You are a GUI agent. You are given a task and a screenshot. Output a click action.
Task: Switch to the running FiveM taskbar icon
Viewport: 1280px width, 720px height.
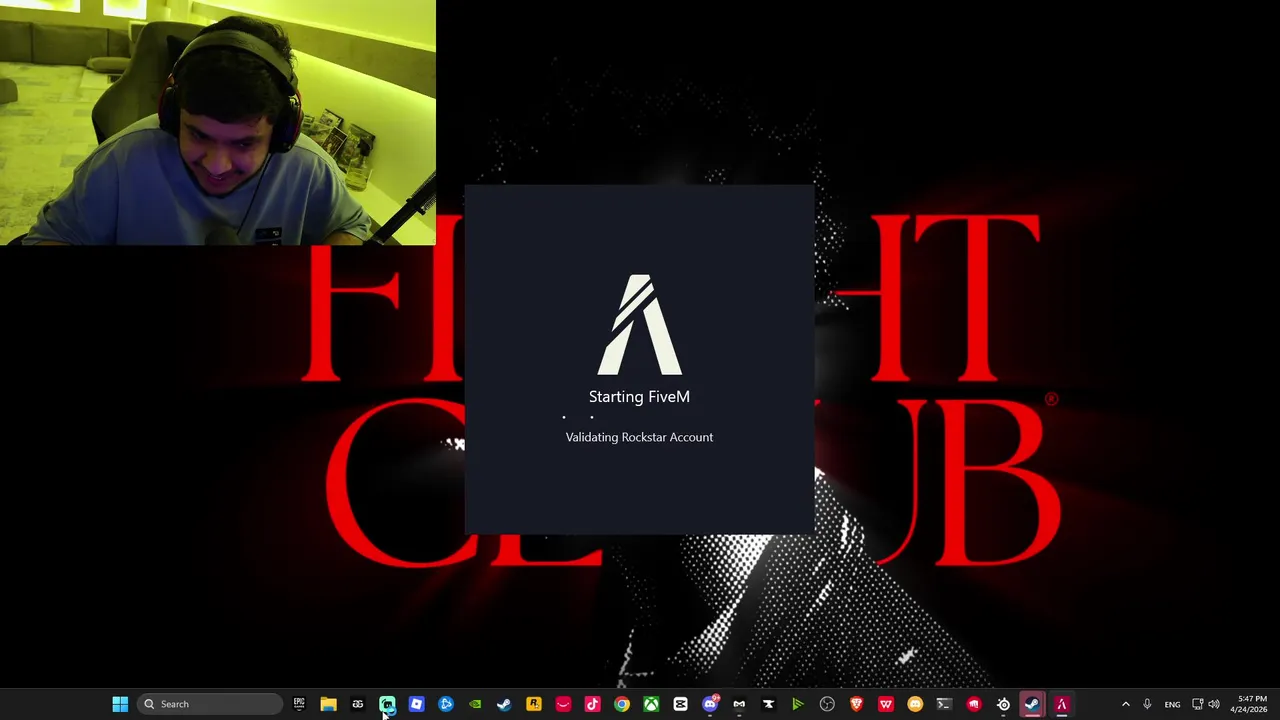coord(1062,704)
